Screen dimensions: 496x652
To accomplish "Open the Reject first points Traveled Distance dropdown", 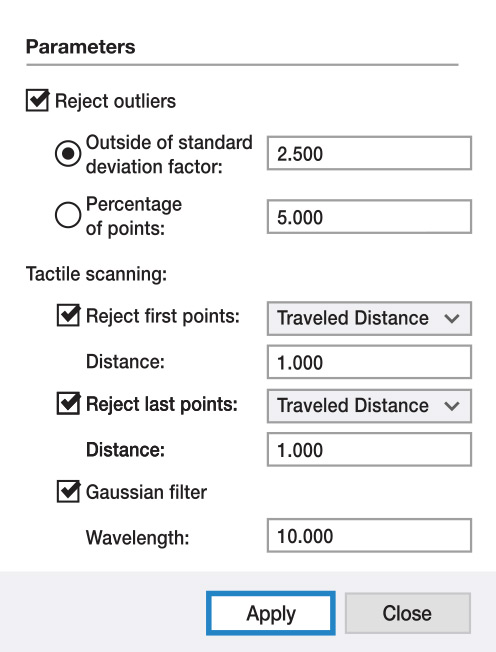I will [x=369, y=319].
